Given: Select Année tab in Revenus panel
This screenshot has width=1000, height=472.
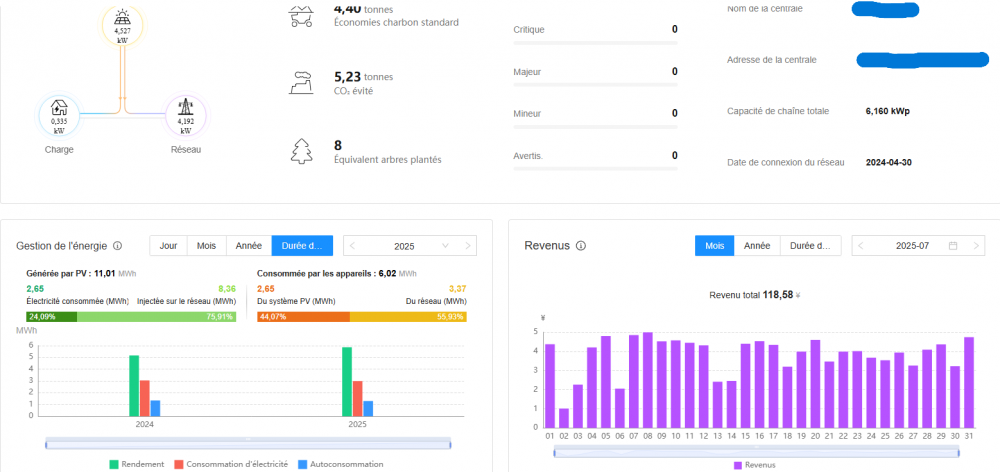Looking at the screenshot, I should (x=757, y=246).
